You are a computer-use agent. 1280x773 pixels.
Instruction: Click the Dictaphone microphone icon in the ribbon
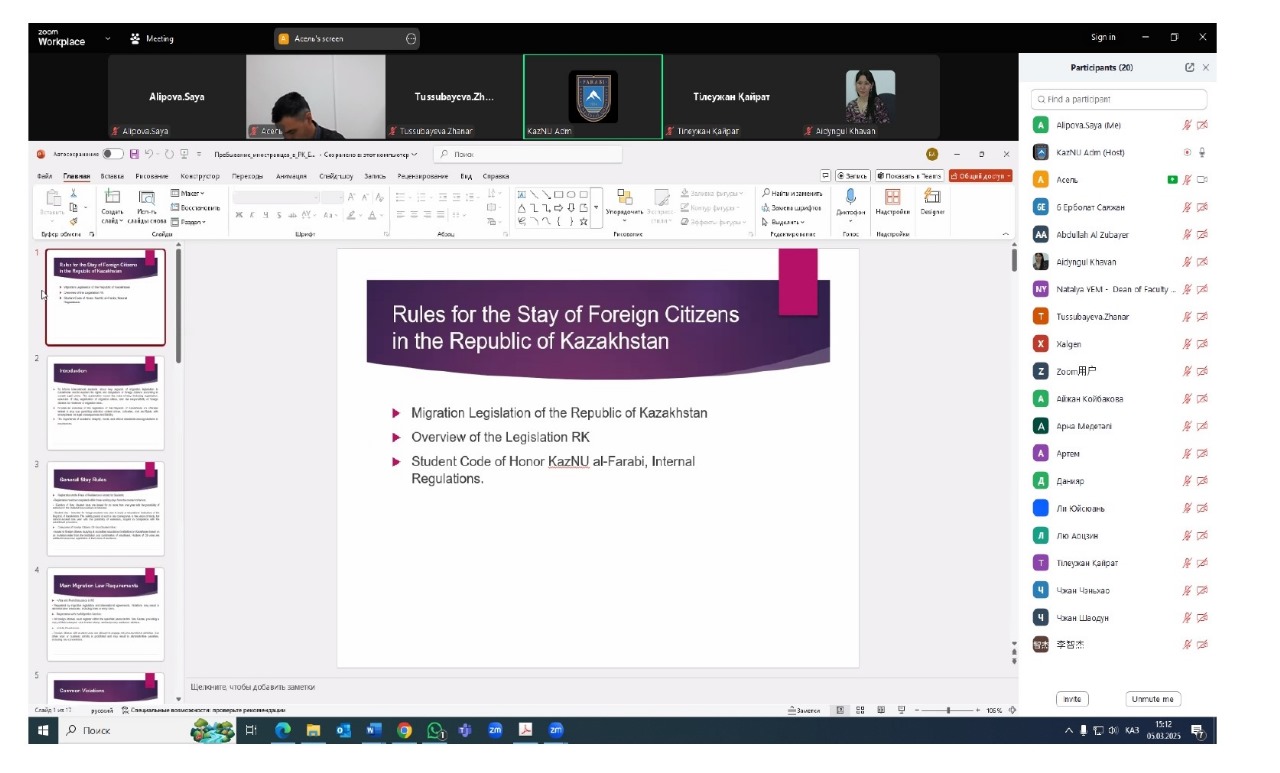[851, 196]
